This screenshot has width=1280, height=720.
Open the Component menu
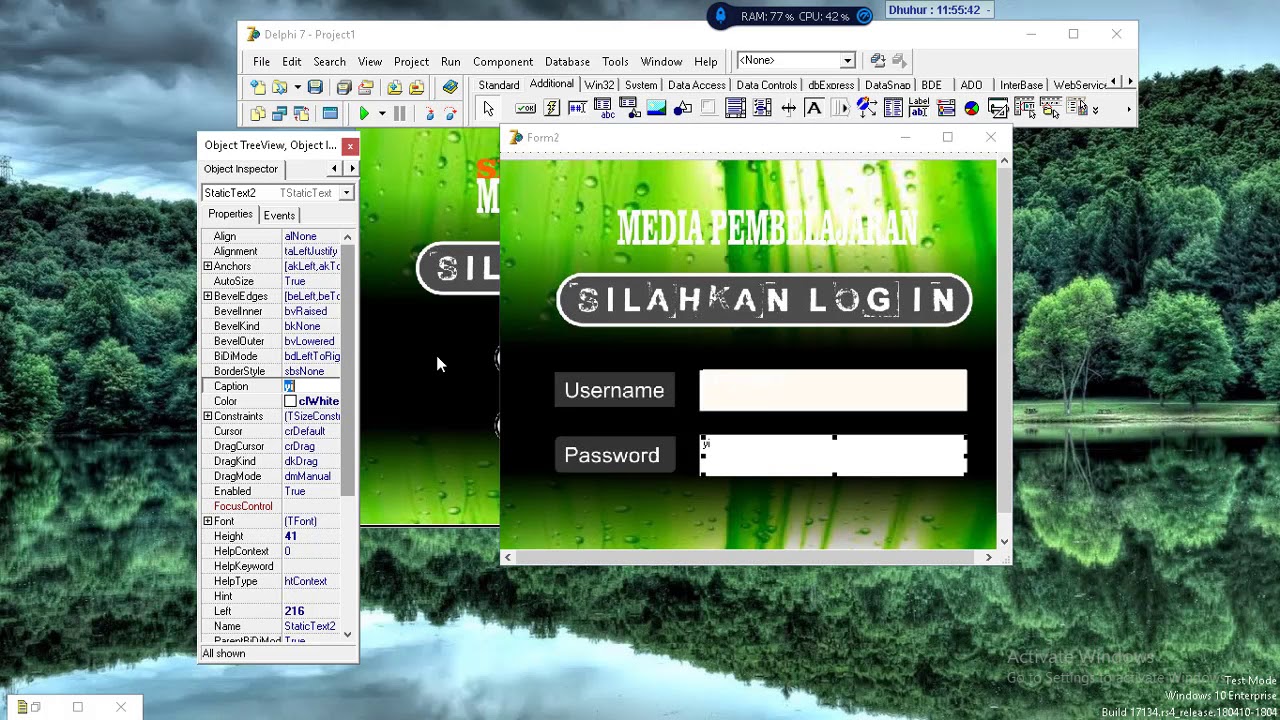point(503,62)
